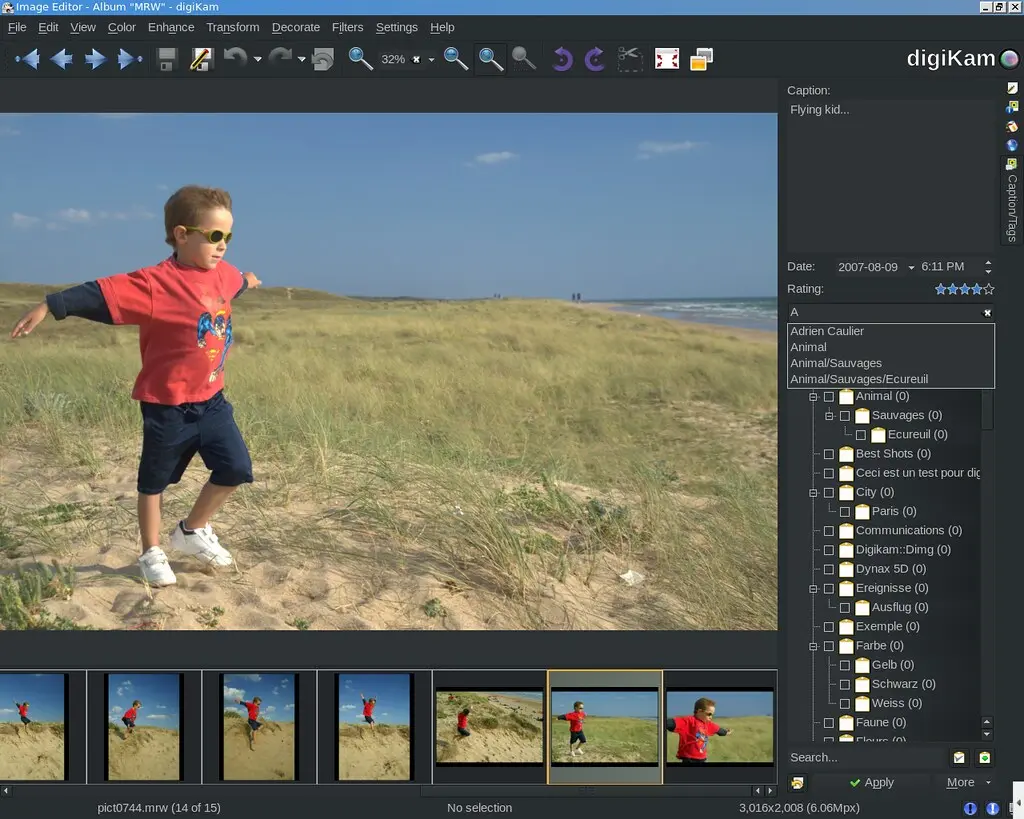Open the Filters menu
The width and height of the screenshot is (1024, 819).
[347, 27]
